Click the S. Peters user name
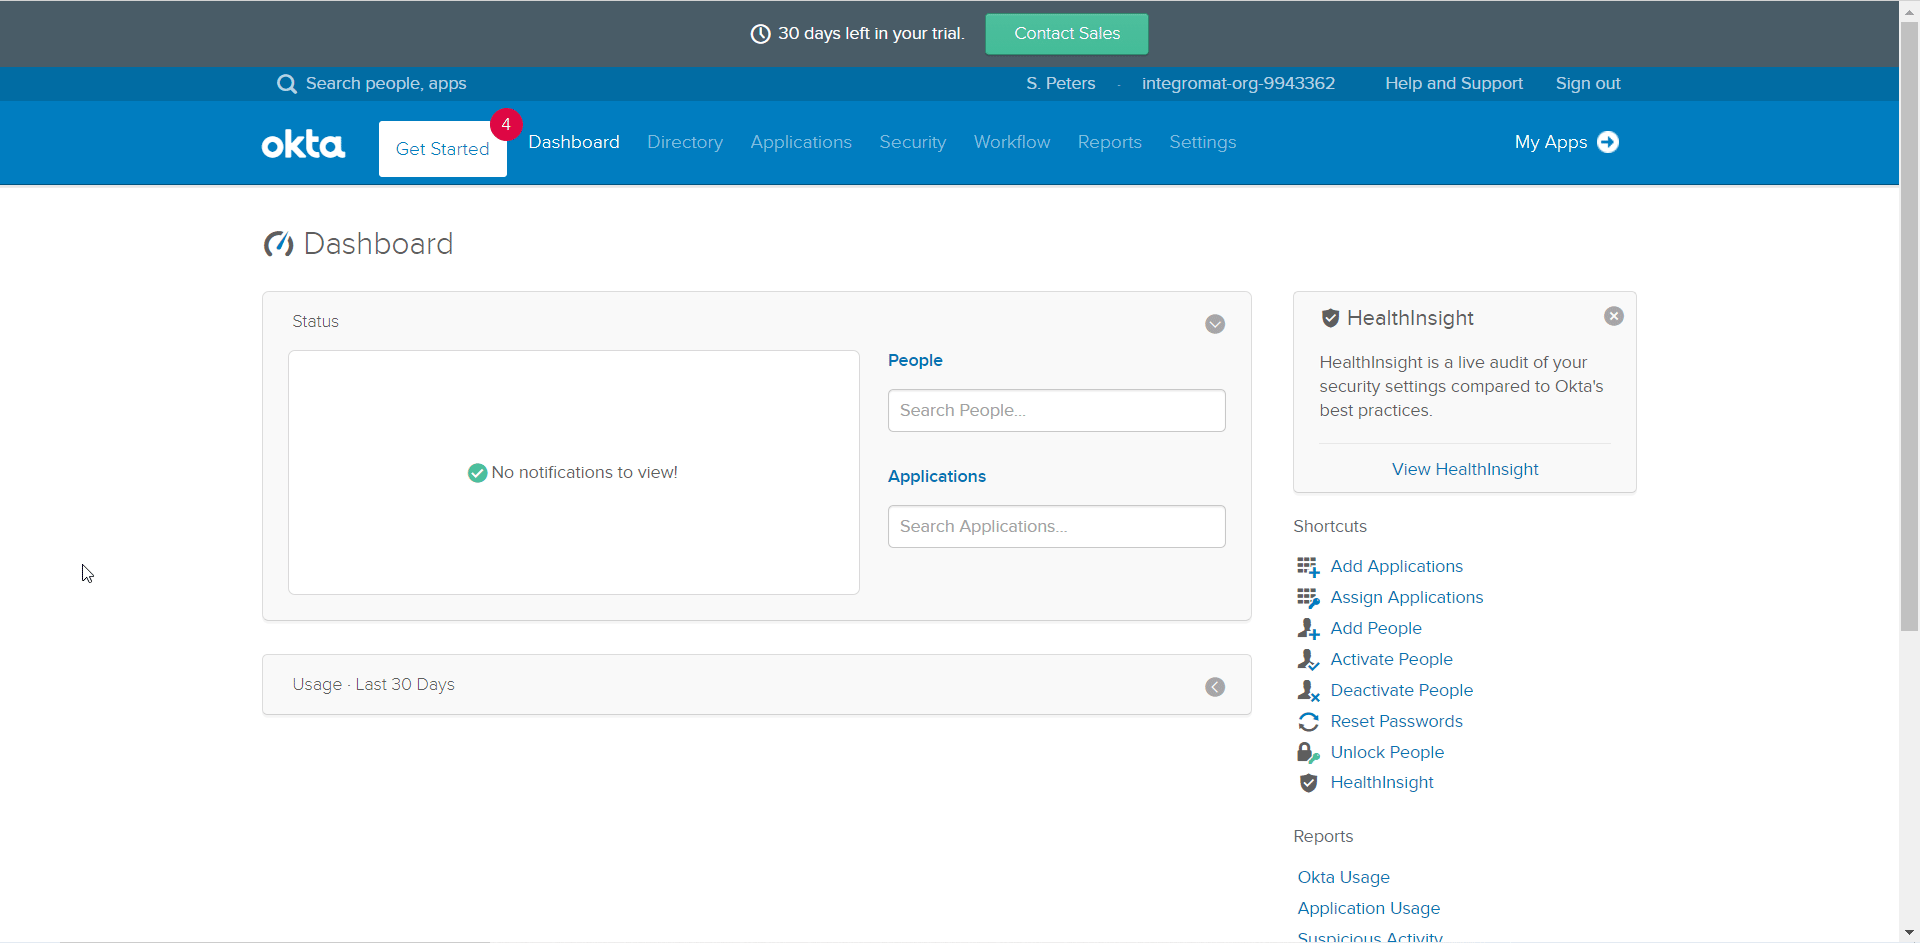1920x943 pixels. 1061,84
